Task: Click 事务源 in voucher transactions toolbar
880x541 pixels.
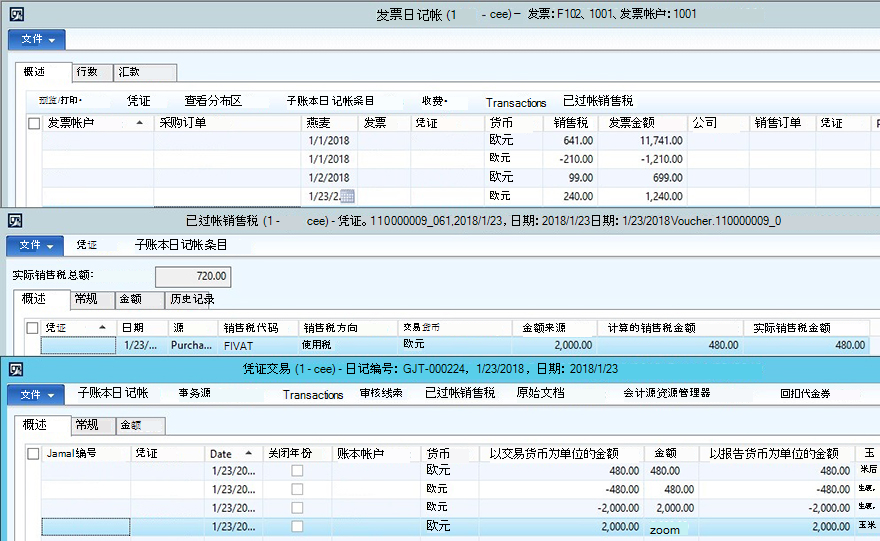Action: (195, 393)
